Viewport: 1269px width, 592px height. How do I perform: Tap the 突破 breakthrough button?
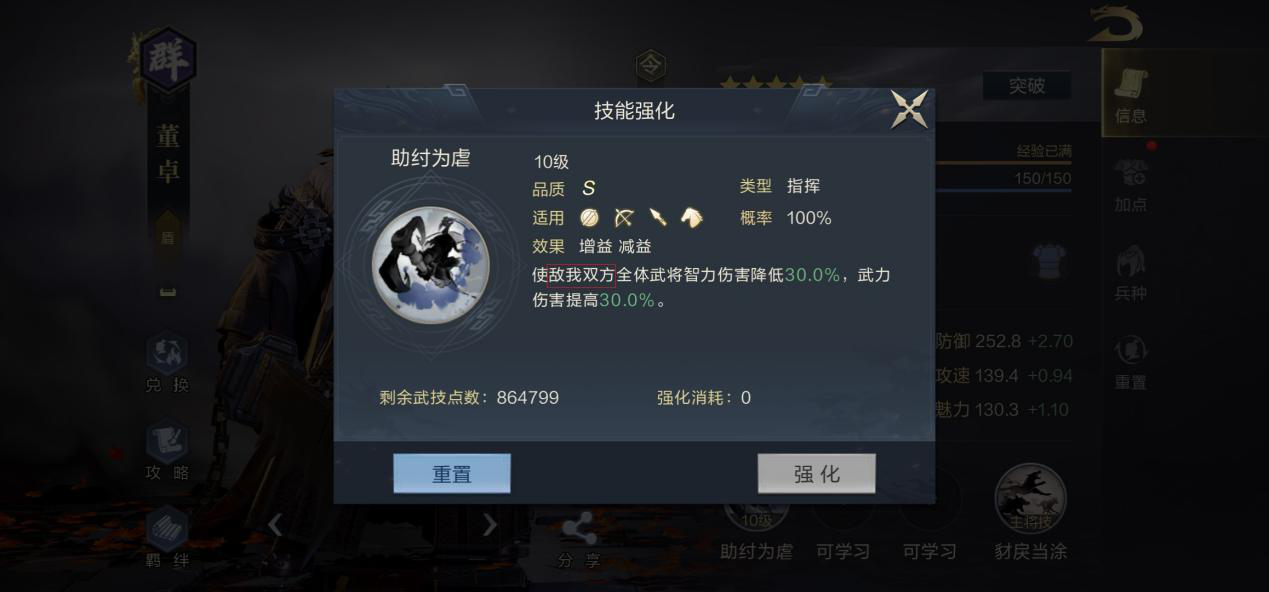1026,86
